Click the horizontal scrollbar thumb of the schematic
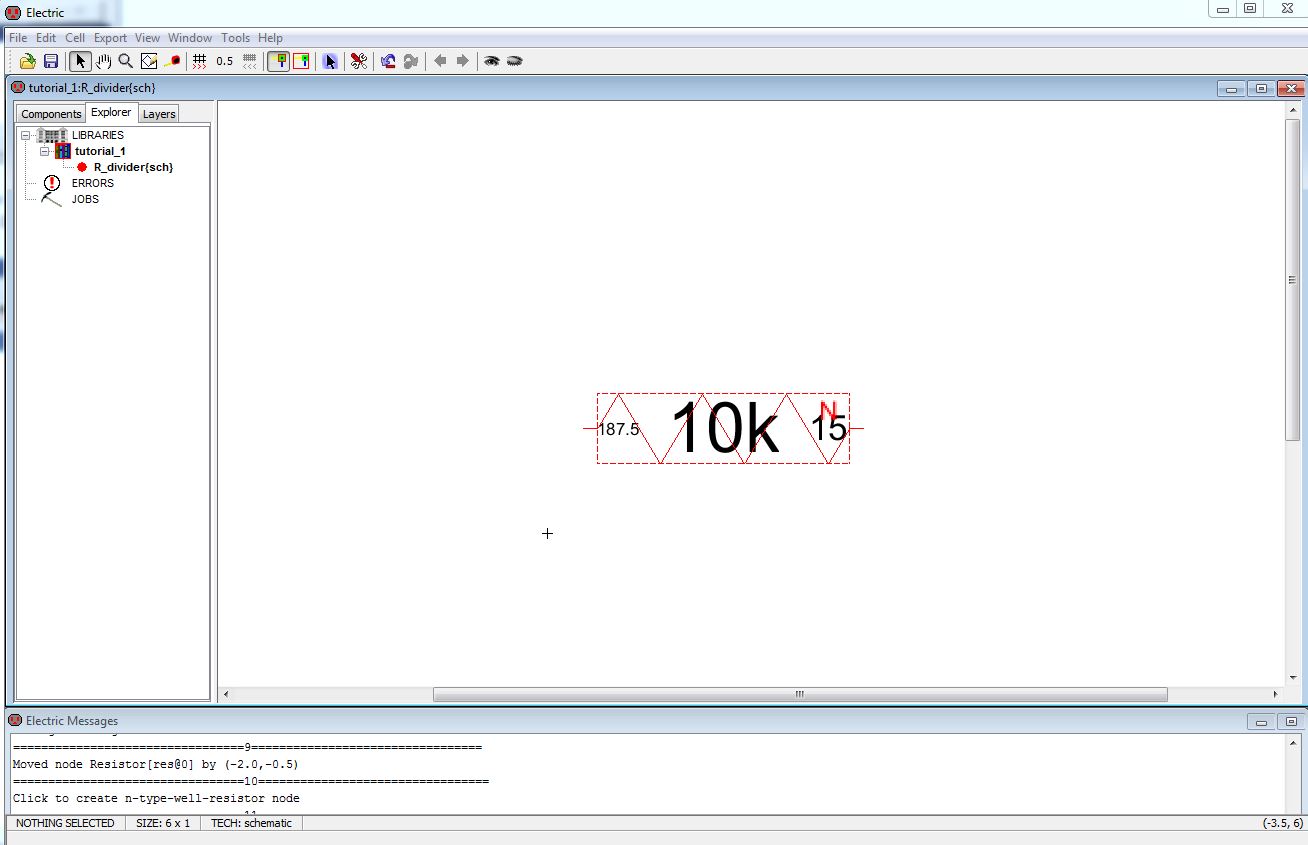 800,694
